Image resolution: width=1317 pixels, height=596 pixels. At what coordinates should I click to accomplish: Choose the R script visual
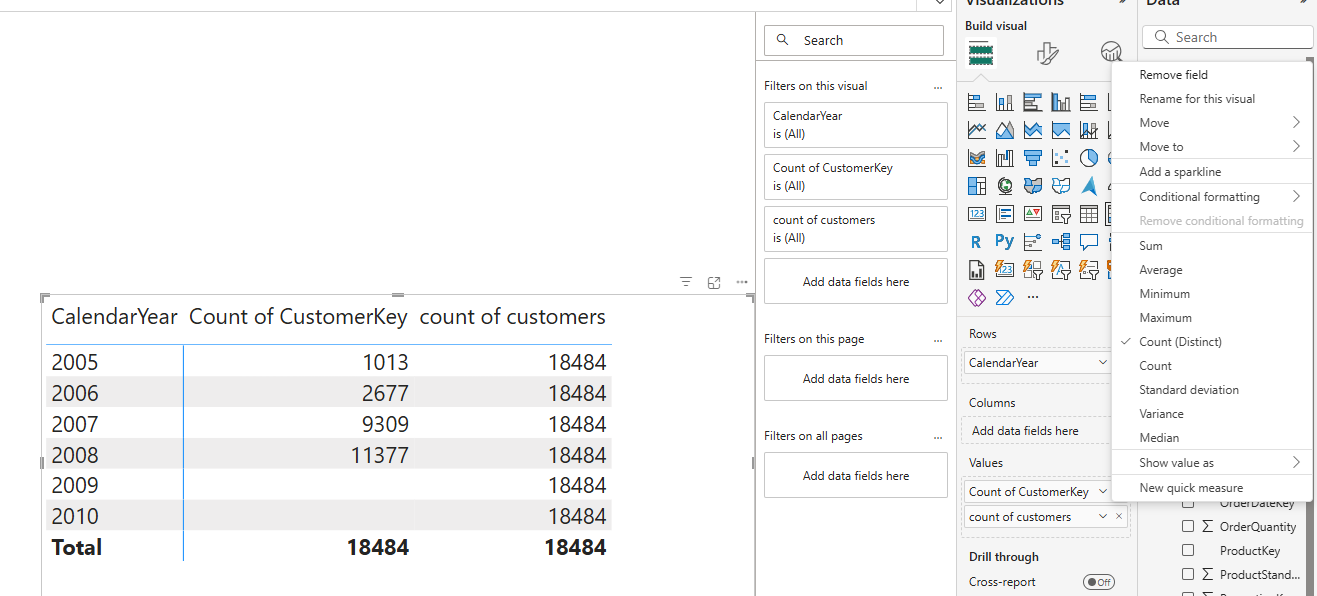point(977,242)
